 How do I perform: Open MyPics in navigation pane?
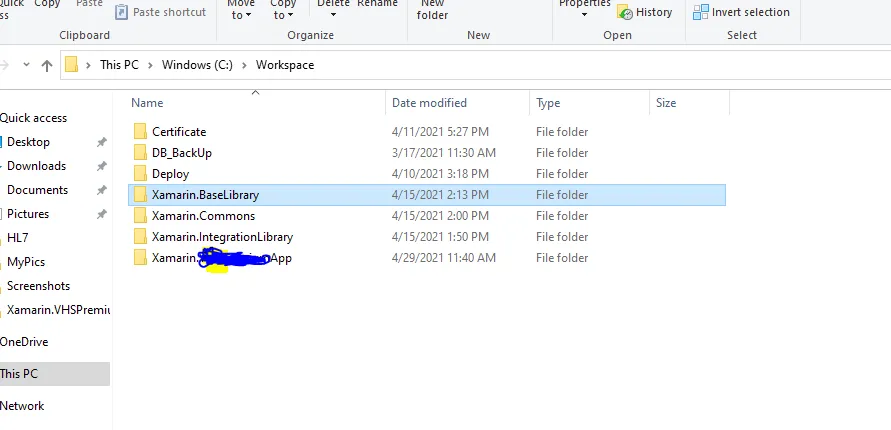(26, 262)
